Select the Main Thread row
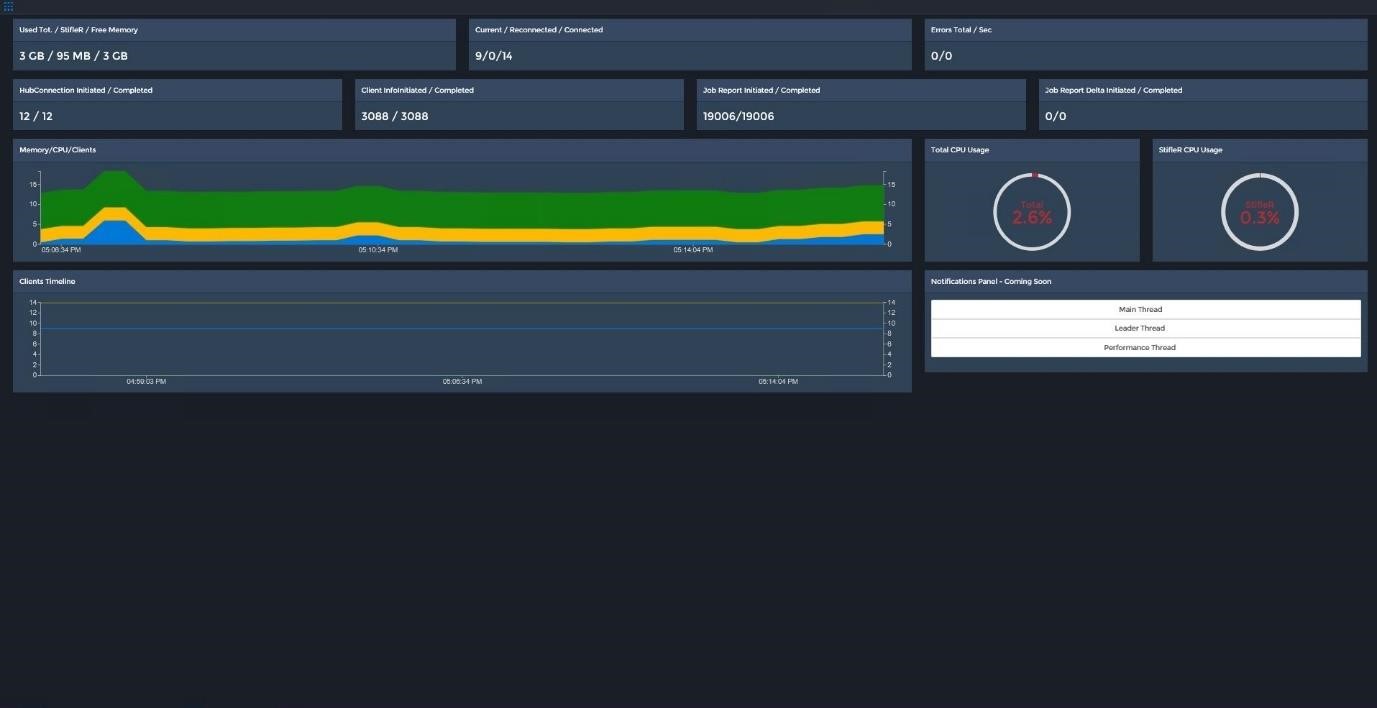Image resolution: width=1377 pixels, height=708 pixels. [1145, 309]
